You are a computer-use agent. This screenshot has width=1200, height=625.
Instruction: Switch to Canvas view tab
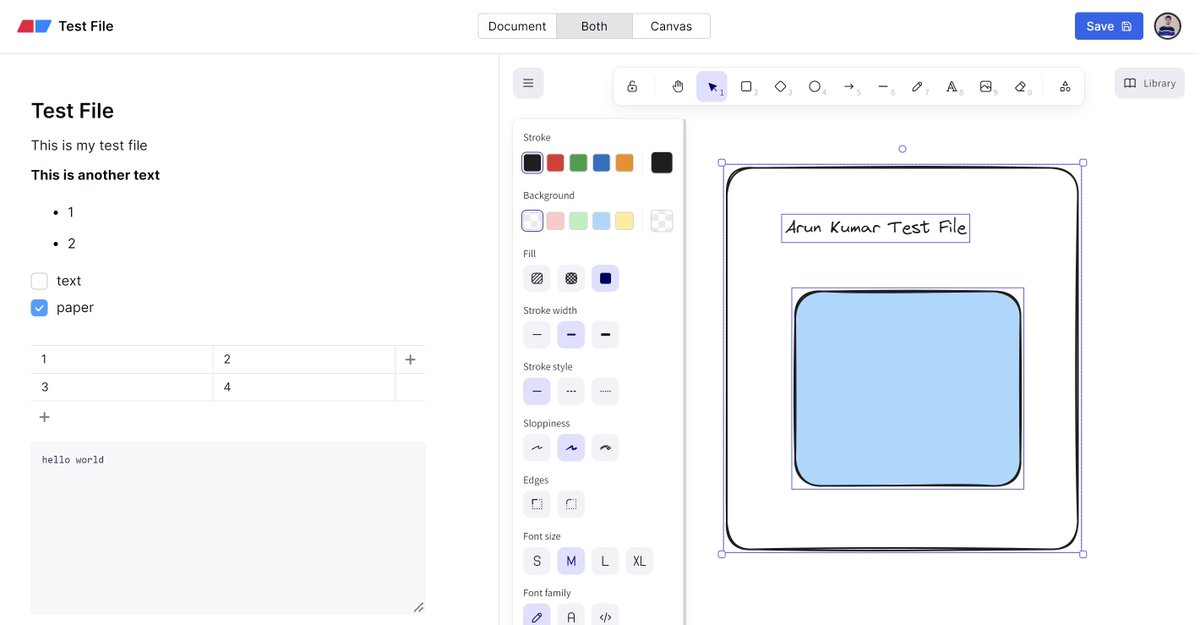click(671, 26)
